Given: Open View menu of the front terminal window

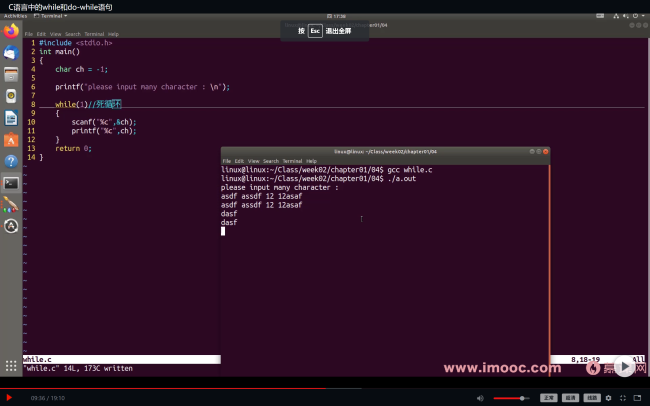Looking at the screenshot, I should [254, 161].
